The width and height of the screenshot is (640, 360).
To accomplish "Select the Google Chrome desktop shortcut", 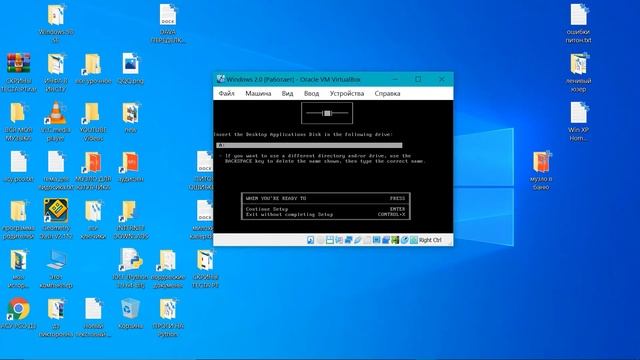I will pos(18,309).
